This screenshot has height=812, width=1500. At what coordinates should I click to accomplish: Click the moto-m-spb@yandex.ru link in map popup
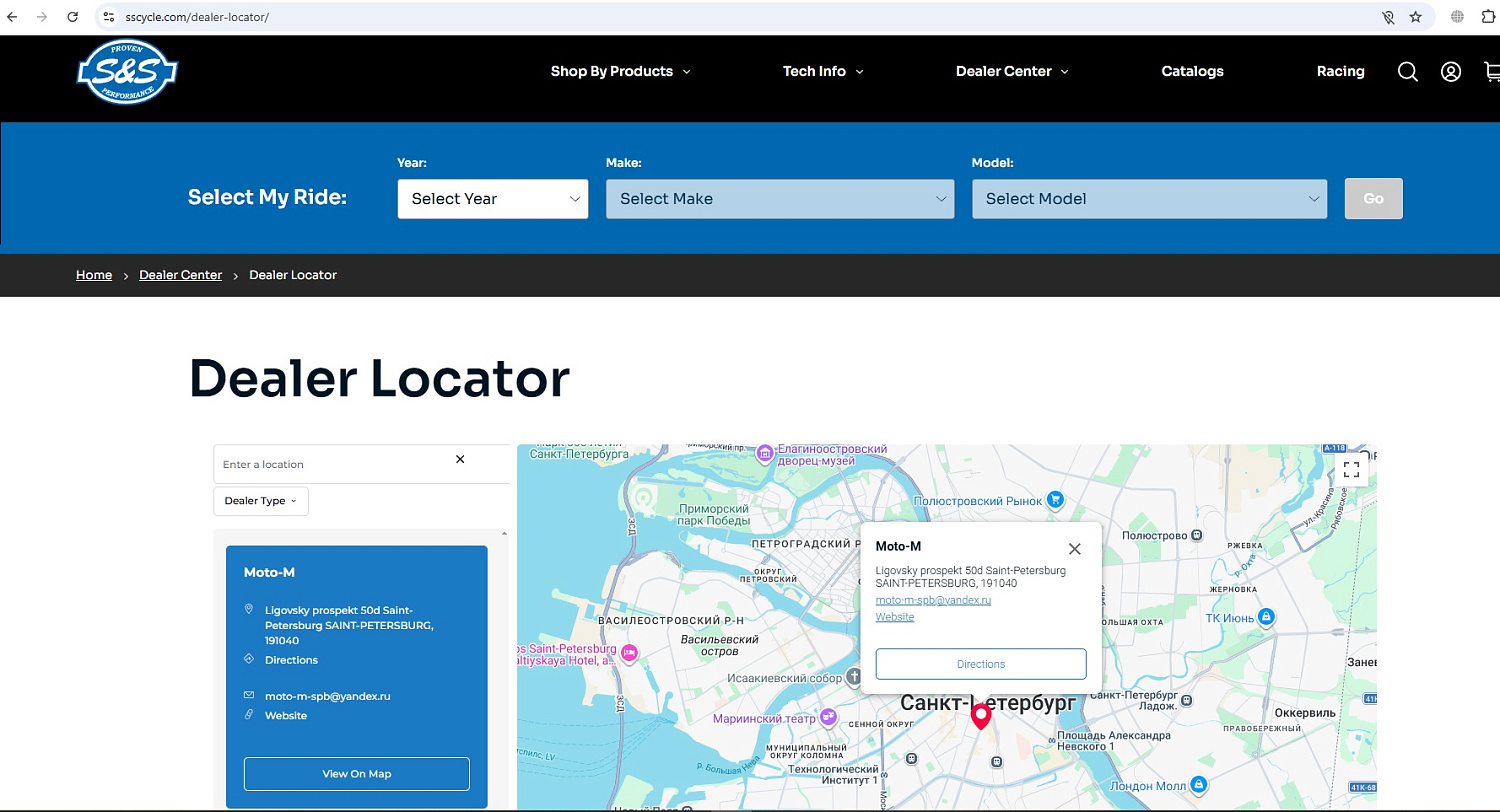point(933,600)
